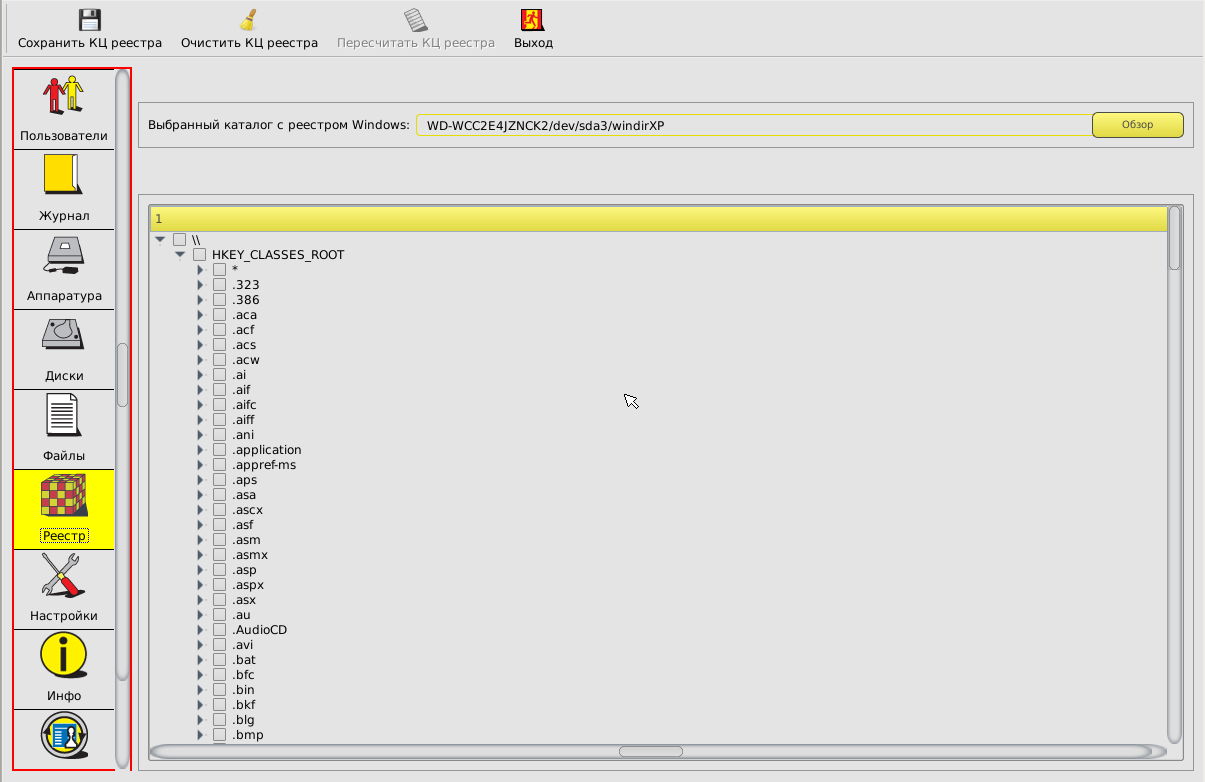The image size is (1205, 782).
Task: Enable the checkbox for .aiff
Action: coord(220,420)
